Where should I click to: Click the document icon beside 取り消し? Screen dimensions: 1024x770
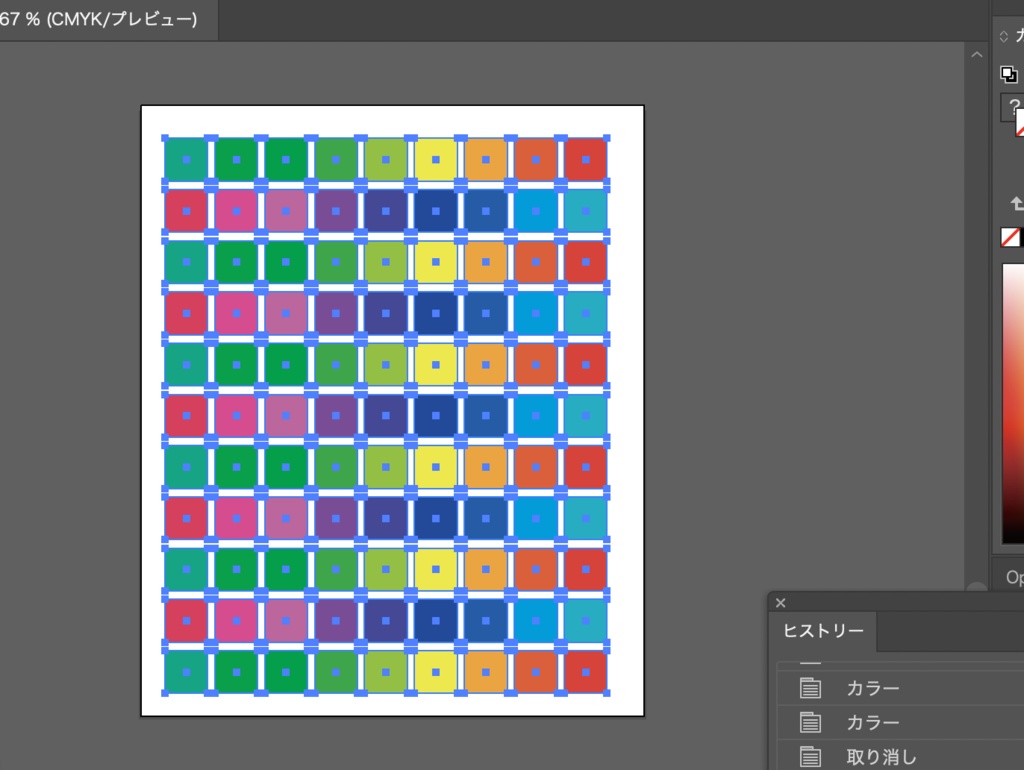(x=810, y=756)
